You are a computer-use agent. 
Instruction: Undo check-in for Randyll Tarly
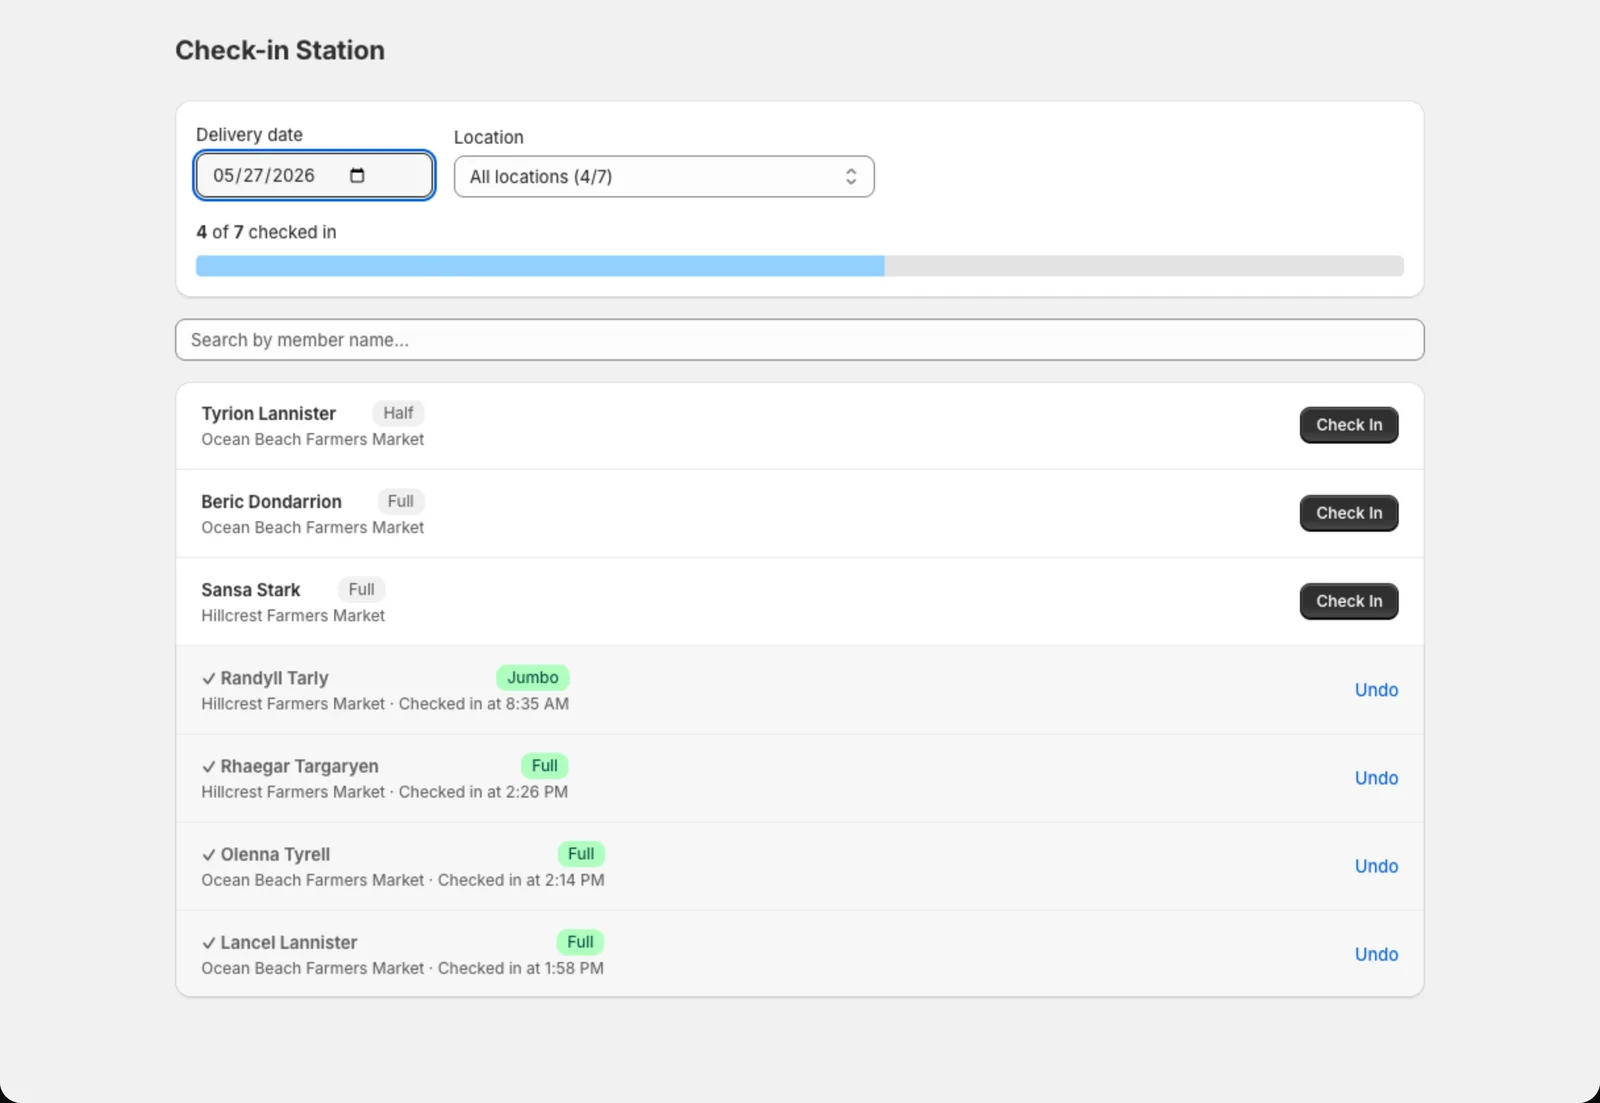[1376, 690]
